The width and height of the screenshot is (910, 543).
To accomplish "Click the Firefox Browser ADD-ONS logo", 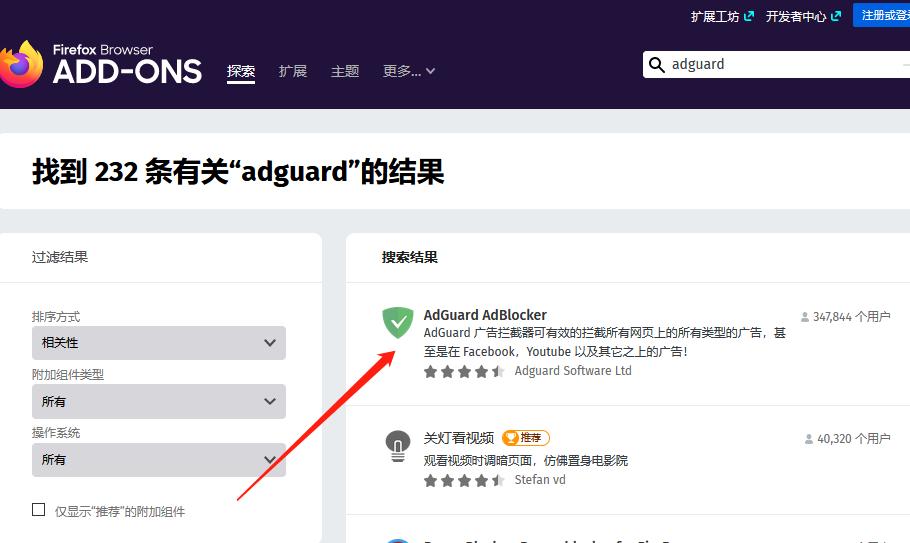I will pos(101,64).
